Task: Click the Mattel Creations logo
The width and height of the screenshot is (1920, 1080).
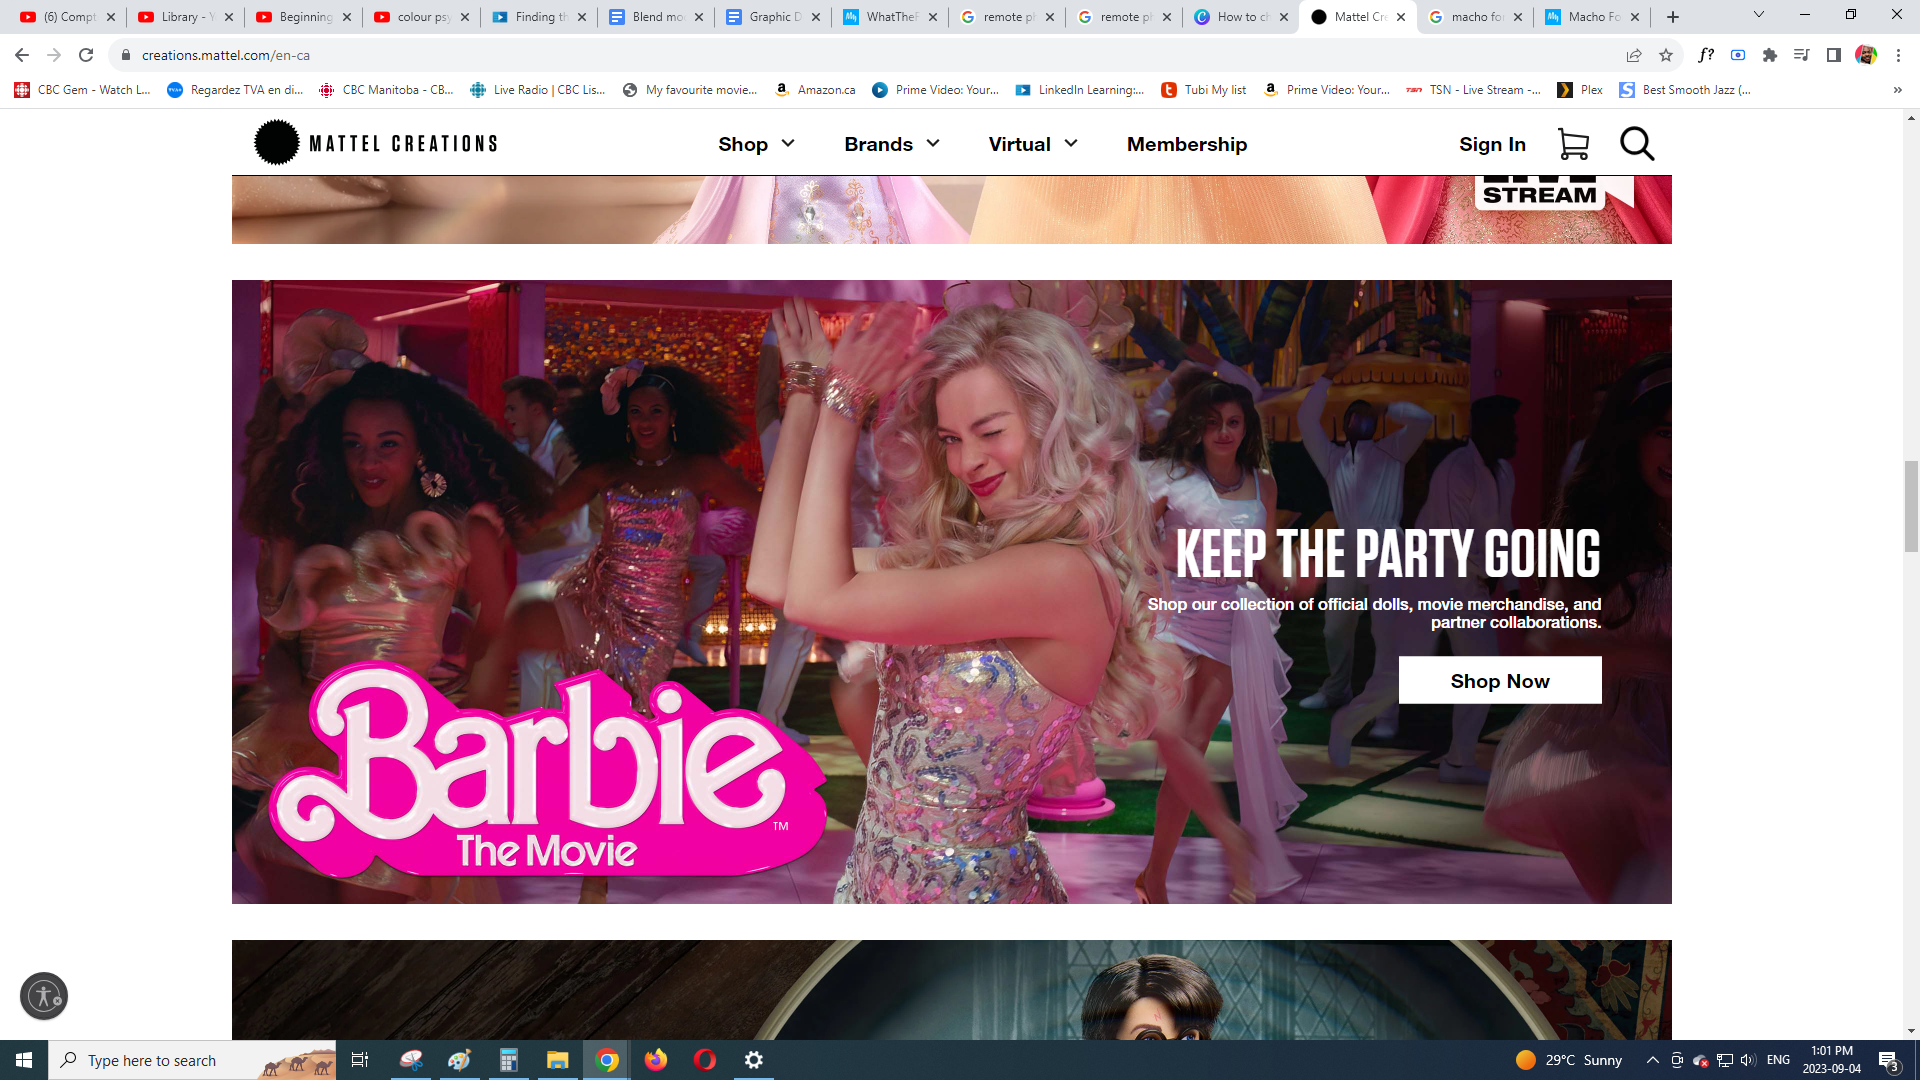Action: point(376,143)
